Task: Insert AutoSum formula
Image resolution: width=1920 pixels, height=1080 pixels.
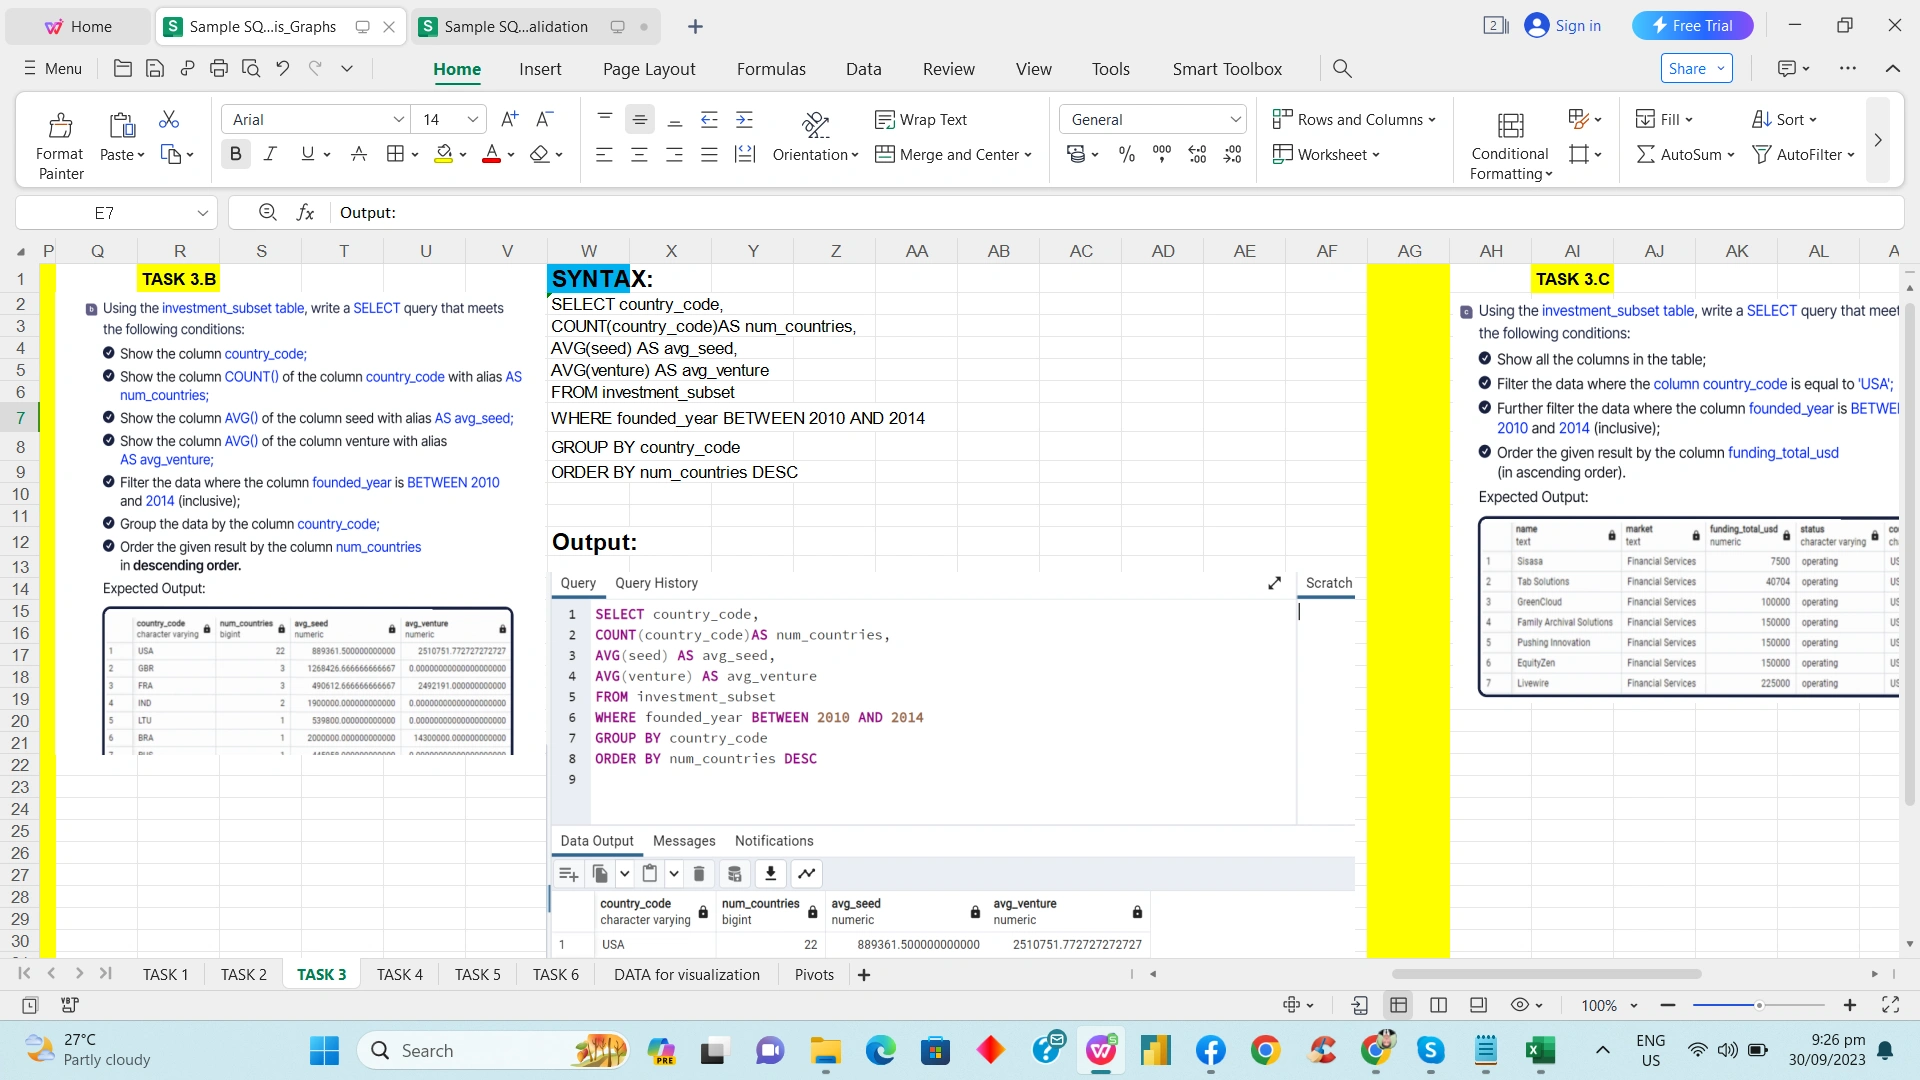Action: click(x=1684, y=154)
